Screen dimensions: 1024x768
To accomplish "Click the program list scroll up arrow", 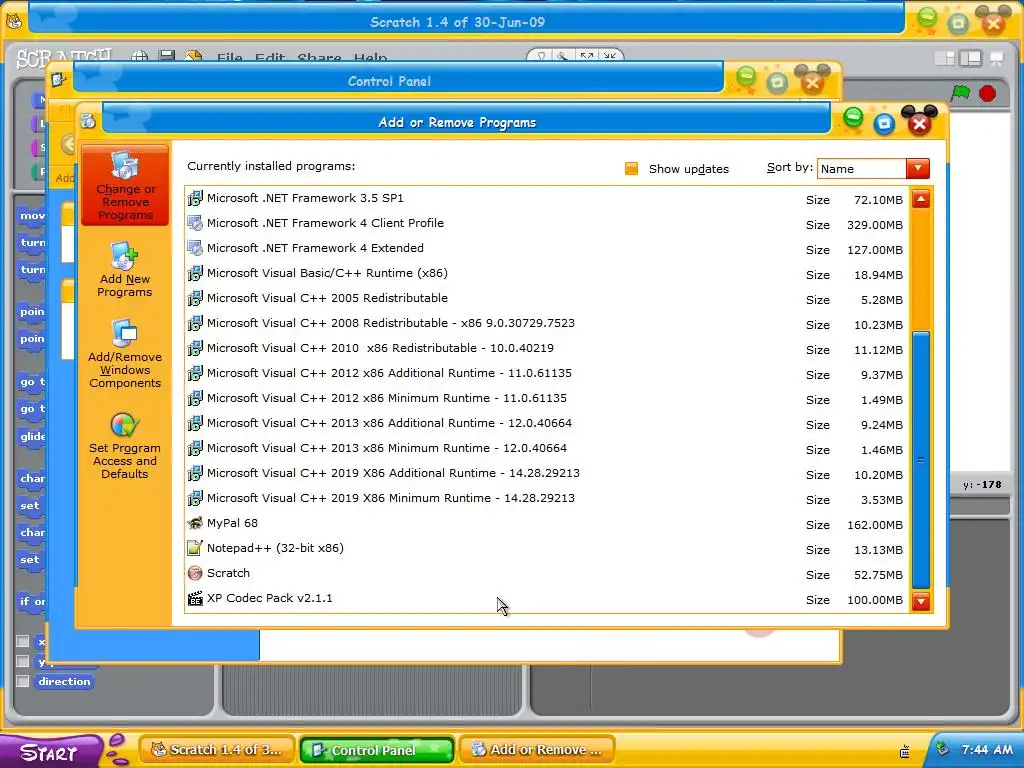I will [x=921, y=199].
